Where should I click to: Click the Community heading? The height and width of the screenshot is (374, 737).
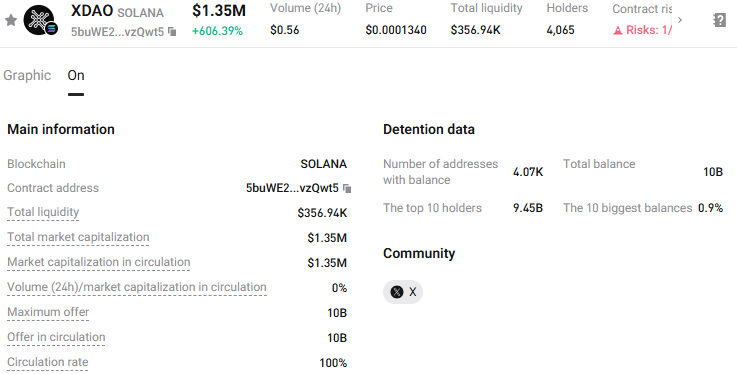point(419,253)
